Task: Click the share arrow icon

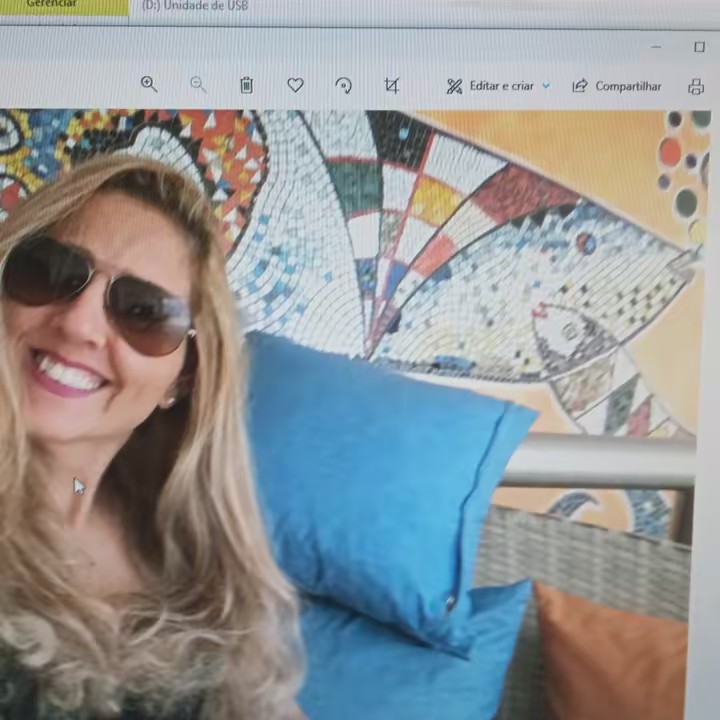Action: click(580, 86)
